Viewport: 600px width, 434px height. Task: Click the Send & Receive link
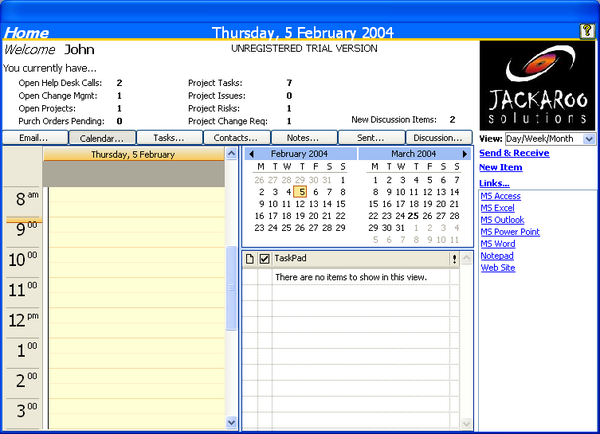coord(514,153)
